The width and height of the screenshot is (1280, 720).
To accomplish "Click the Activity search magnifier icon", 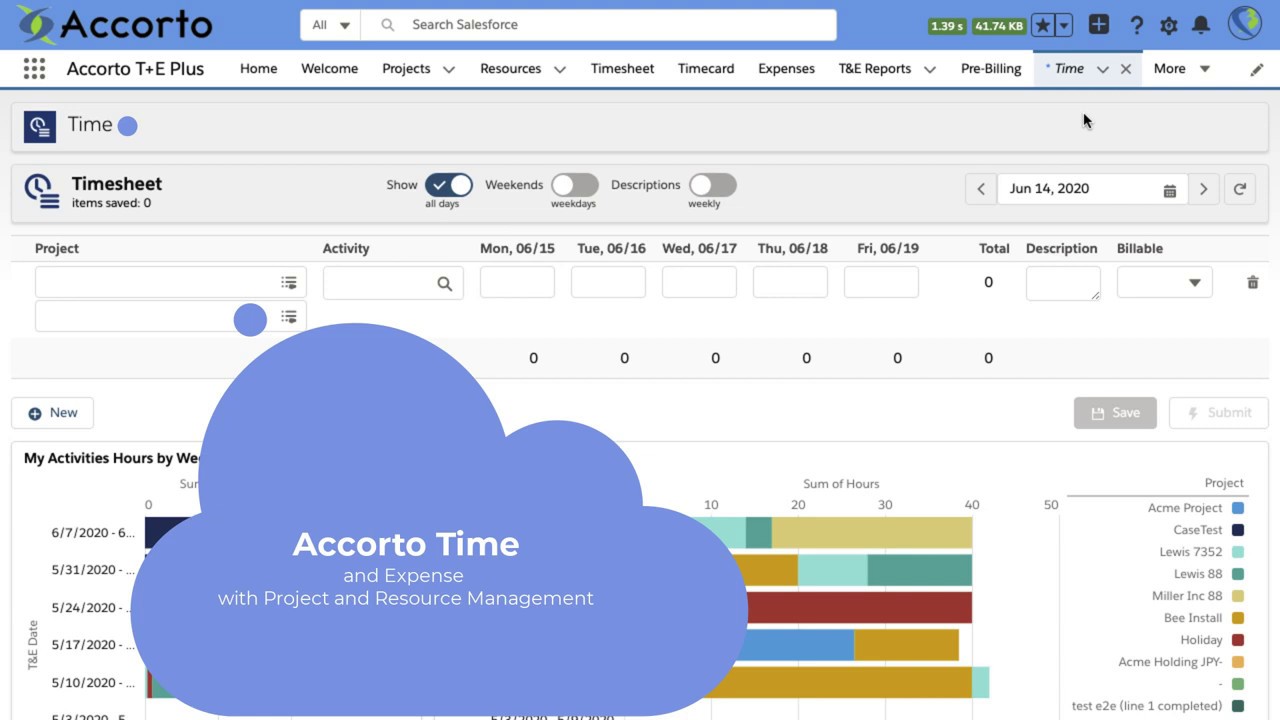I will click(x=445, y=284).
